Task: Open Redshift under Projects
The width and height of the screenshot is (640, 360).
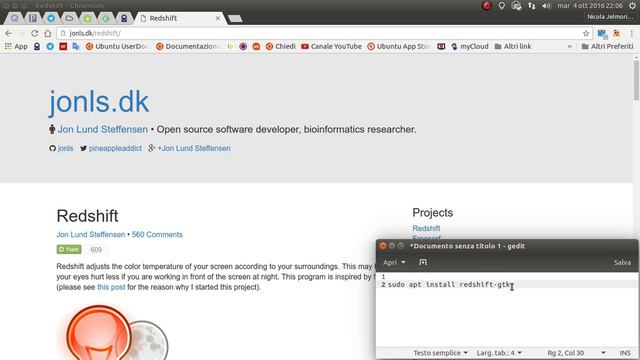Action: pyautogui.click(x=426, y=228)
